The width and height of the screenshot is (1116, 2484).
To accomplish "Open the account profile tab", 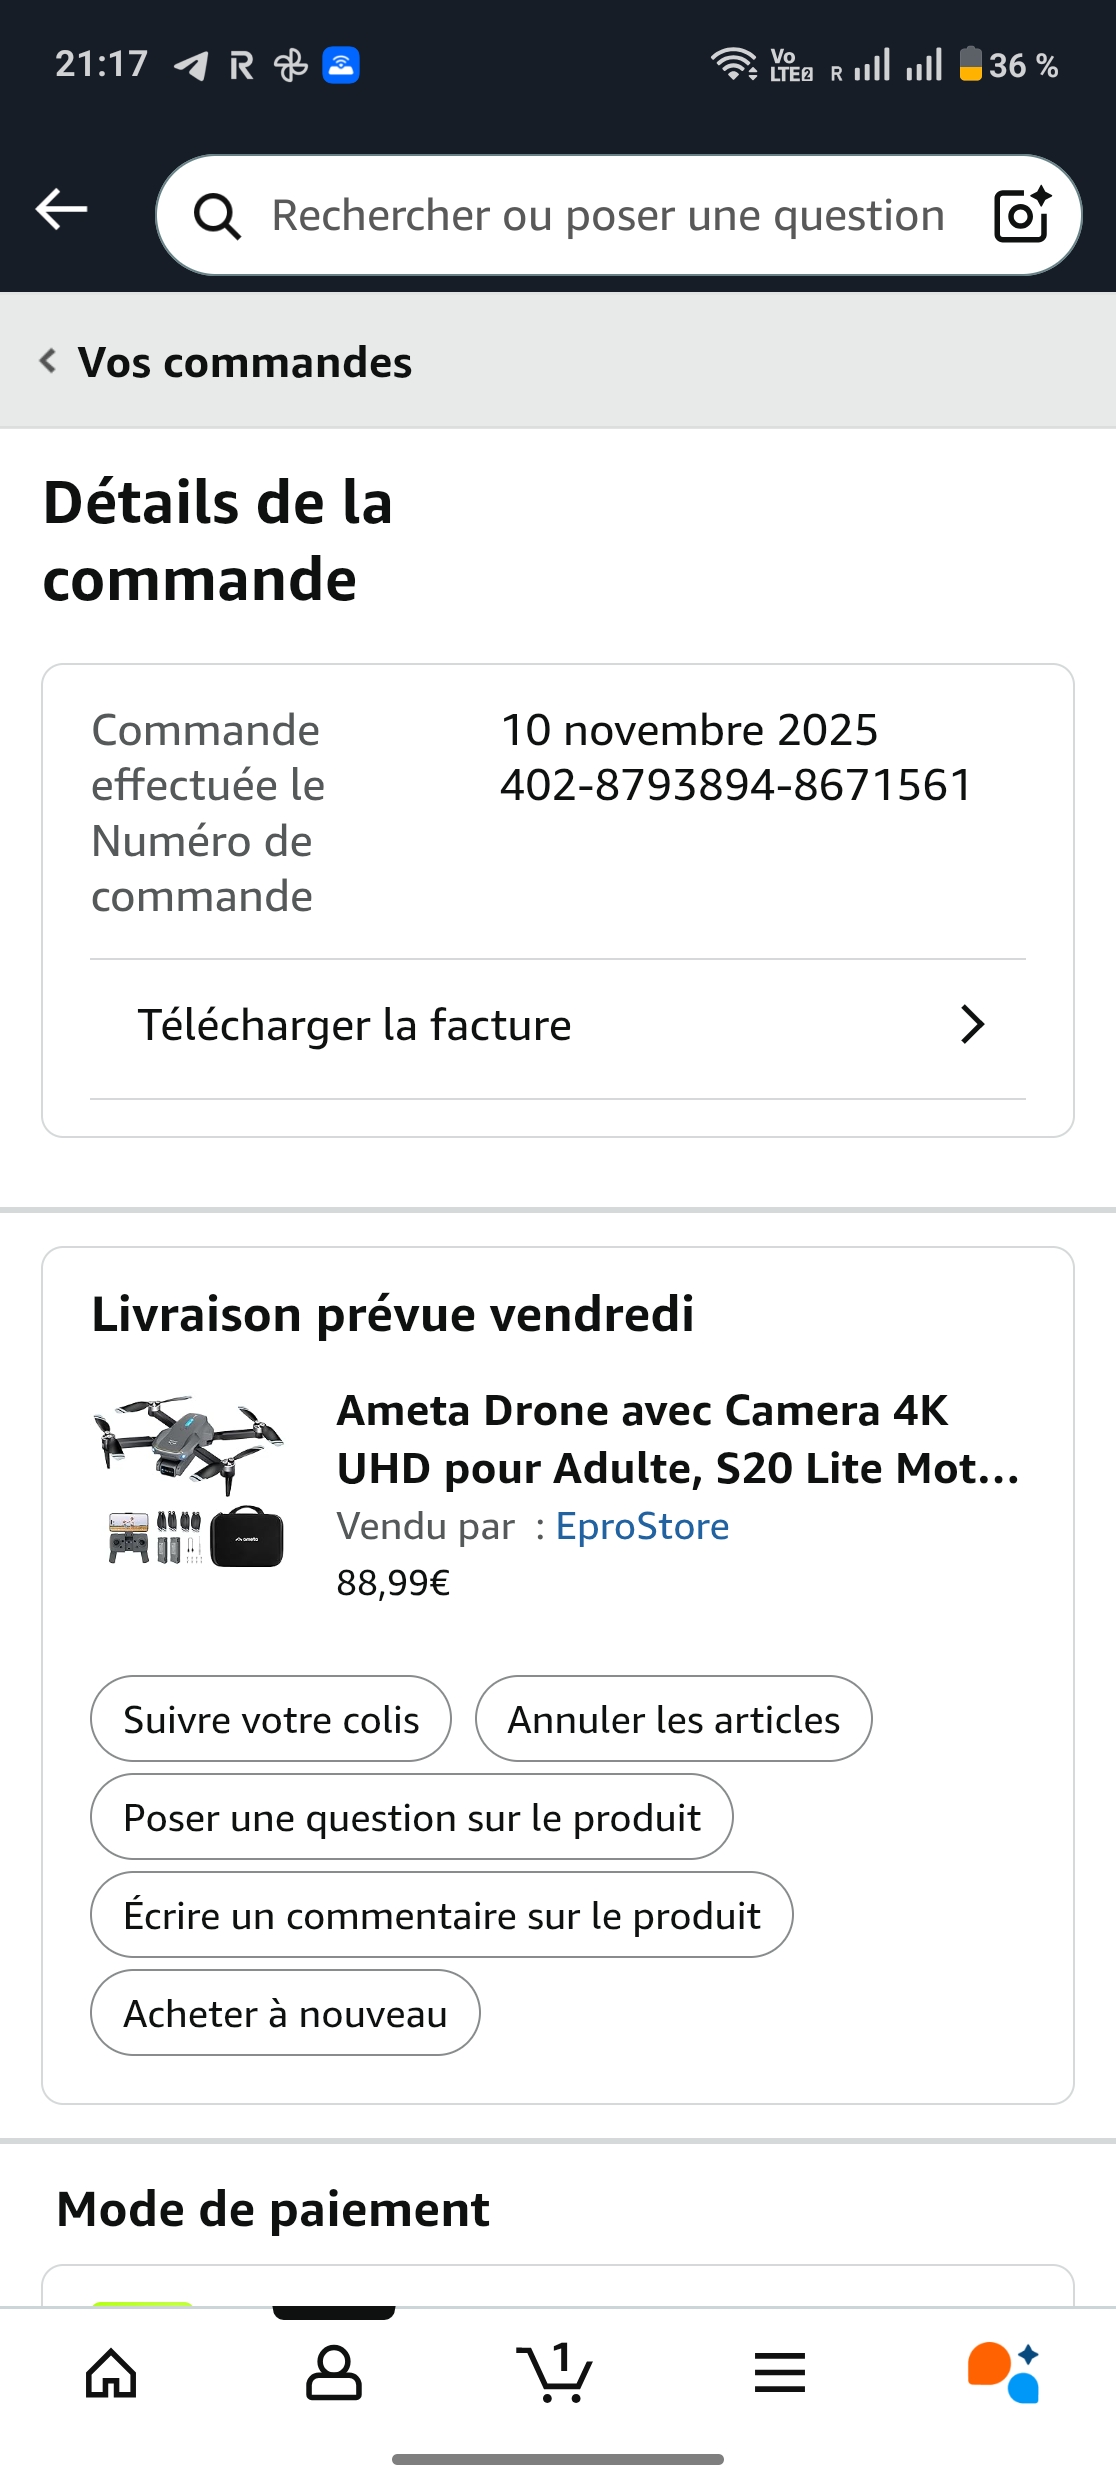I will 333,2373.
